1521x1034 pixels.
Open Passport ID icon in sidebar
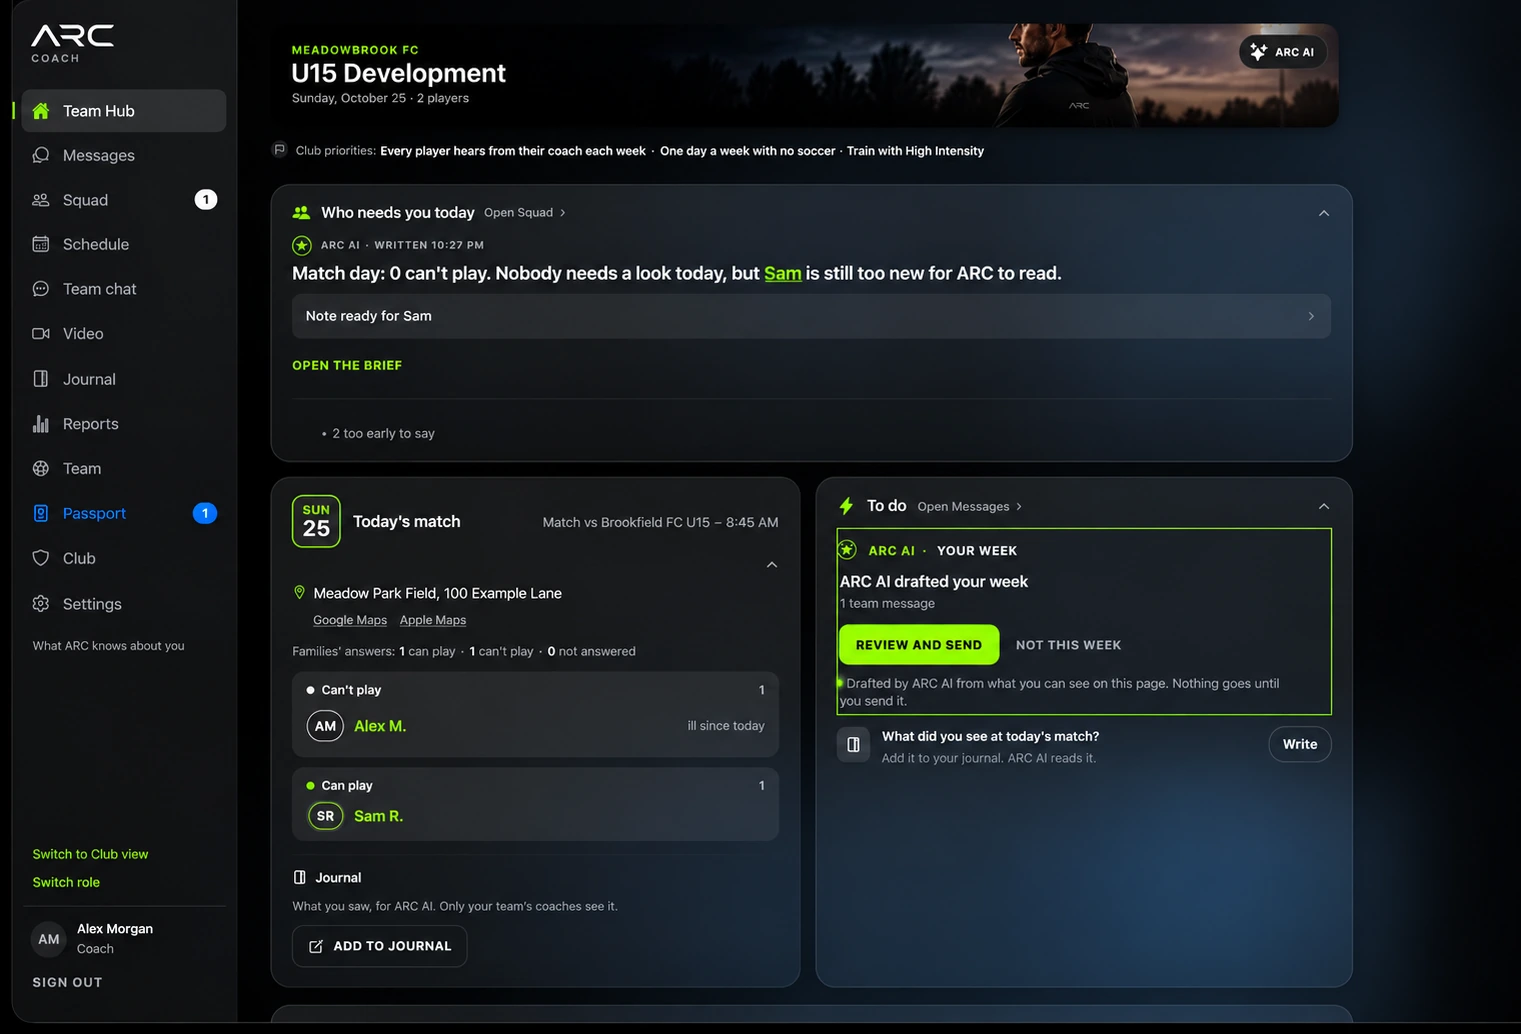tap(41, 513)
